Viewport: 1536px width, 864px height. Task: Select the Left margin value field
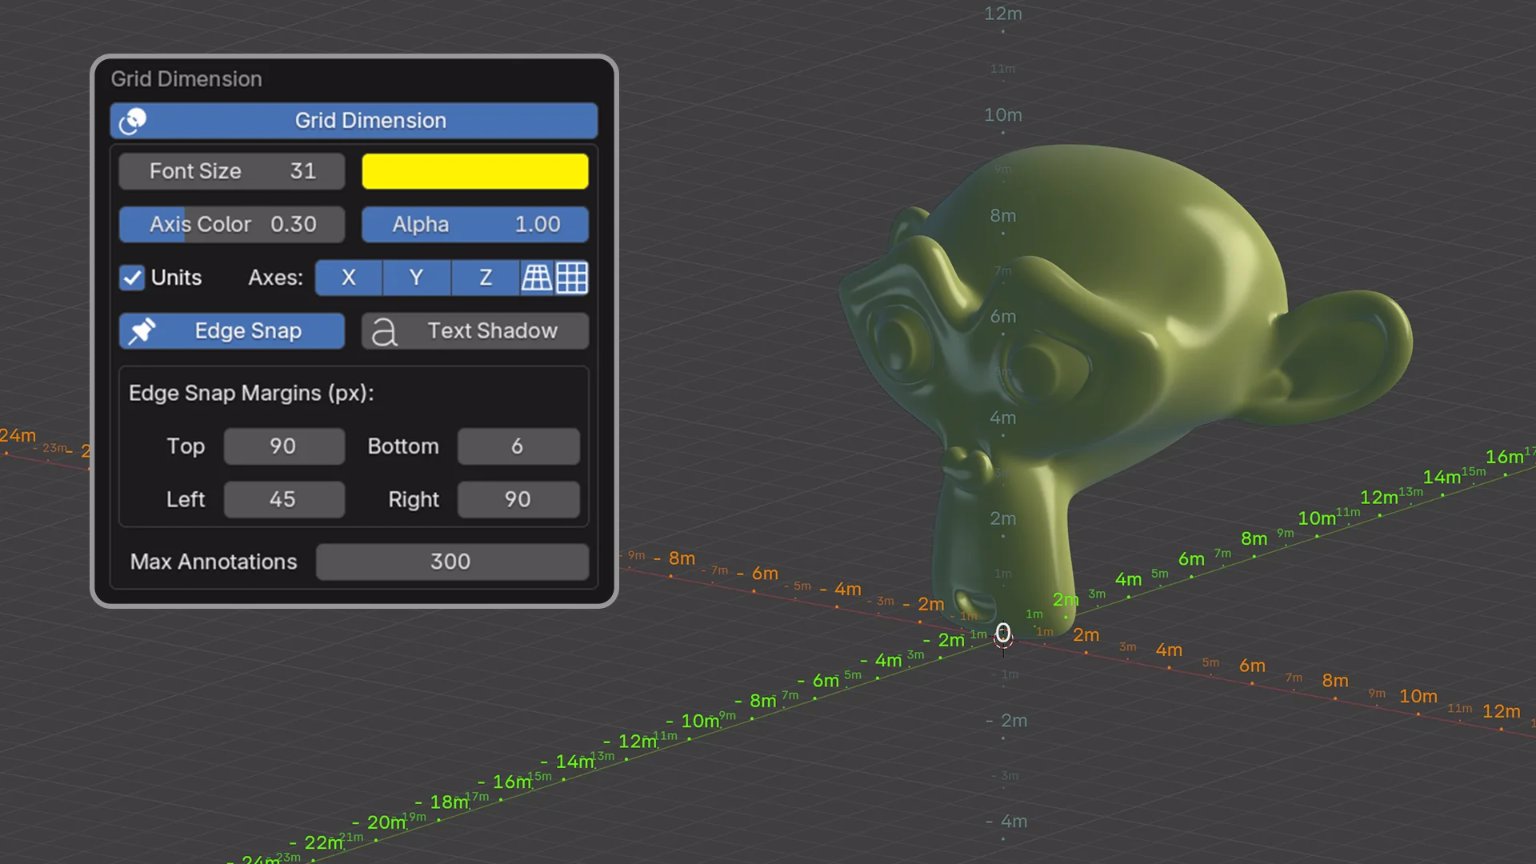point(284,499)
